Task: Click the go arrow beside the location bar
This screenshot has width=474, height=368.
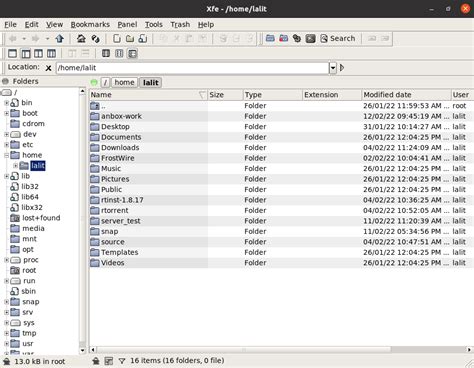Action: (x=342, y=68)
